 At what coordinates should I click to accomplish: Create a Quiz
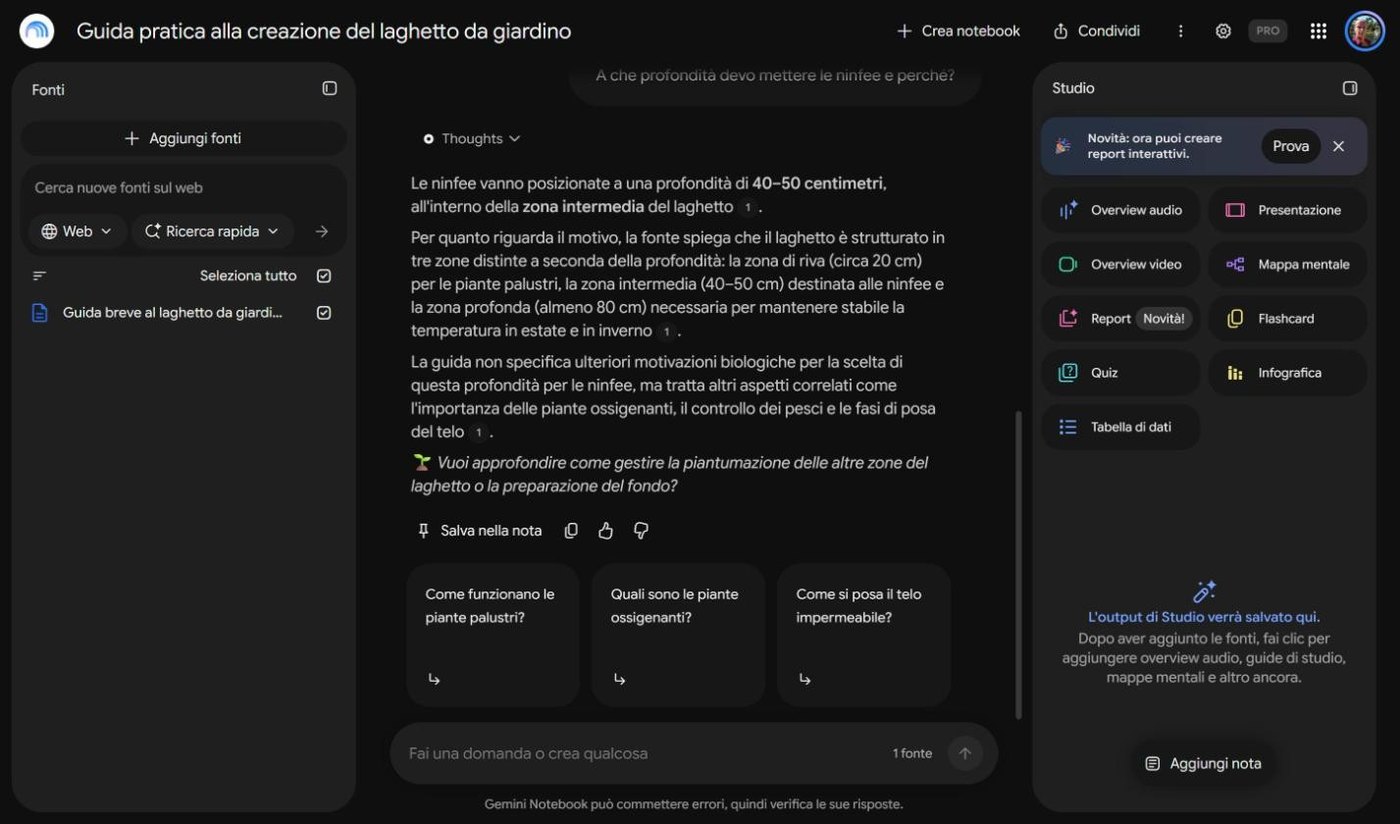[x=1120, y=372]
